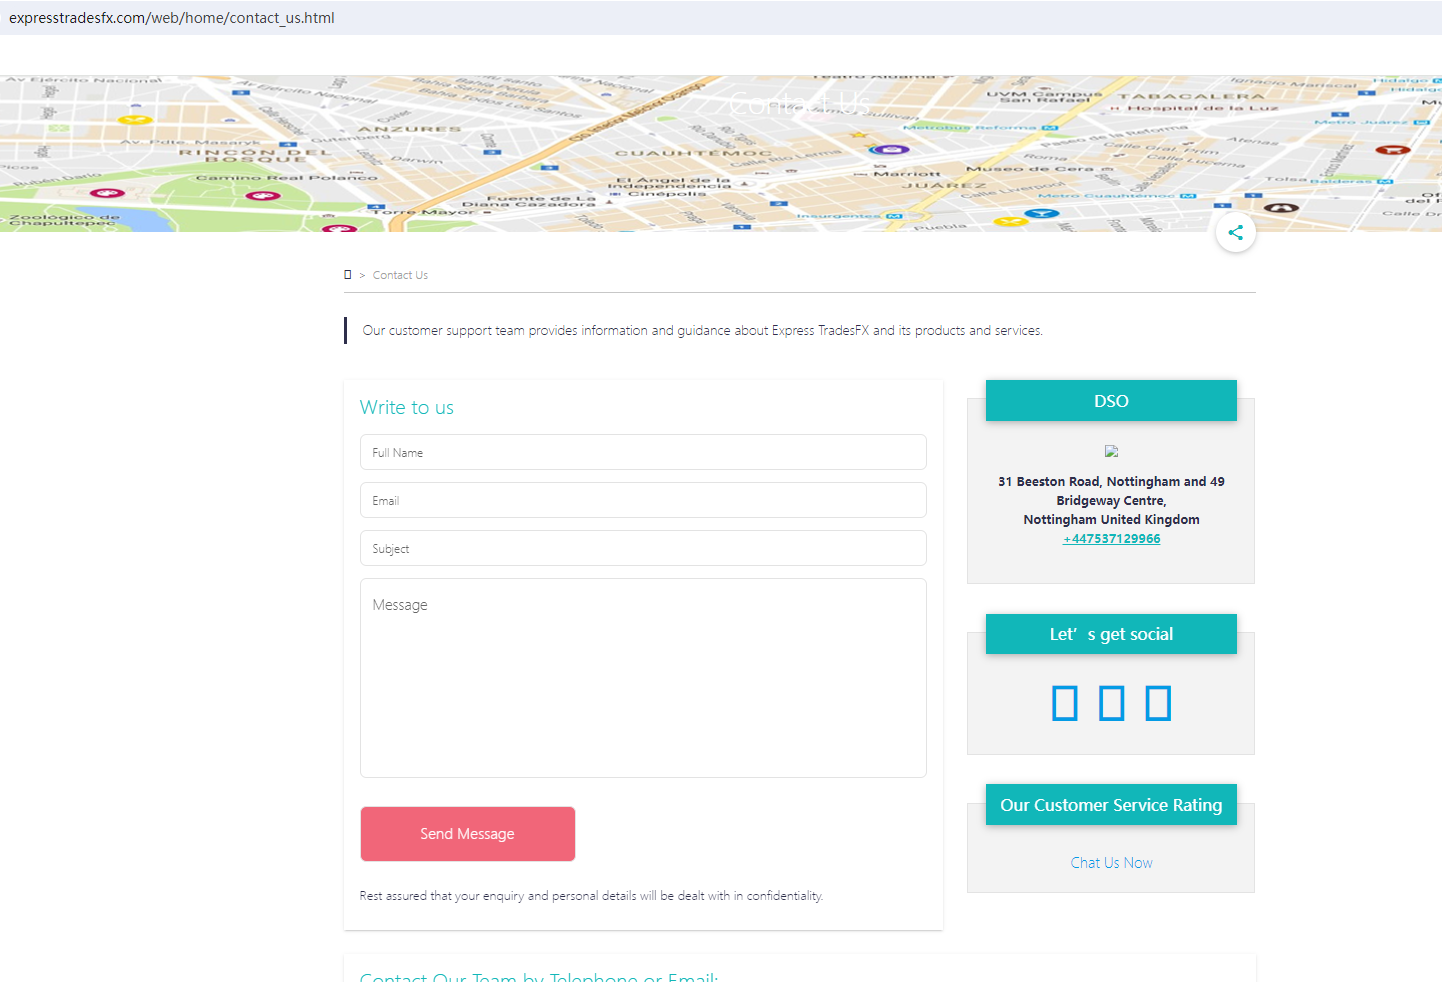Call phone number +447537129966
The height and width of the screenshot is (982, 1442).
coord(1111,539)
